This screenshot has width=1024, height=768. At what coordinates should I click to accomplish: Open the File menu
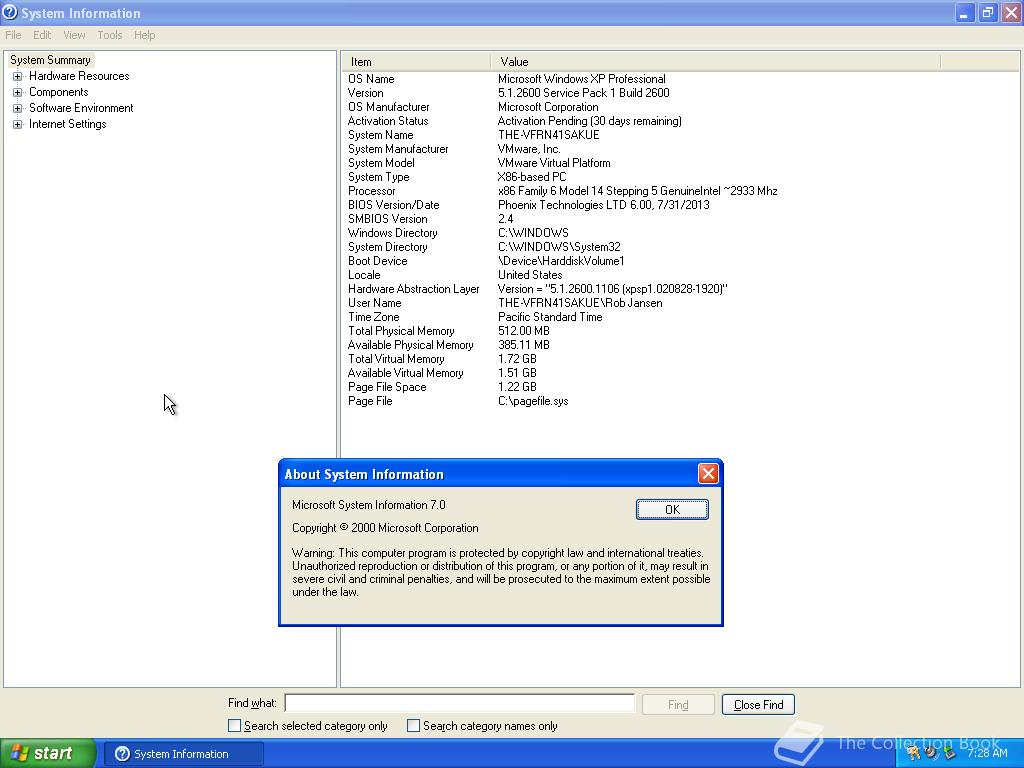click(13, 35)
